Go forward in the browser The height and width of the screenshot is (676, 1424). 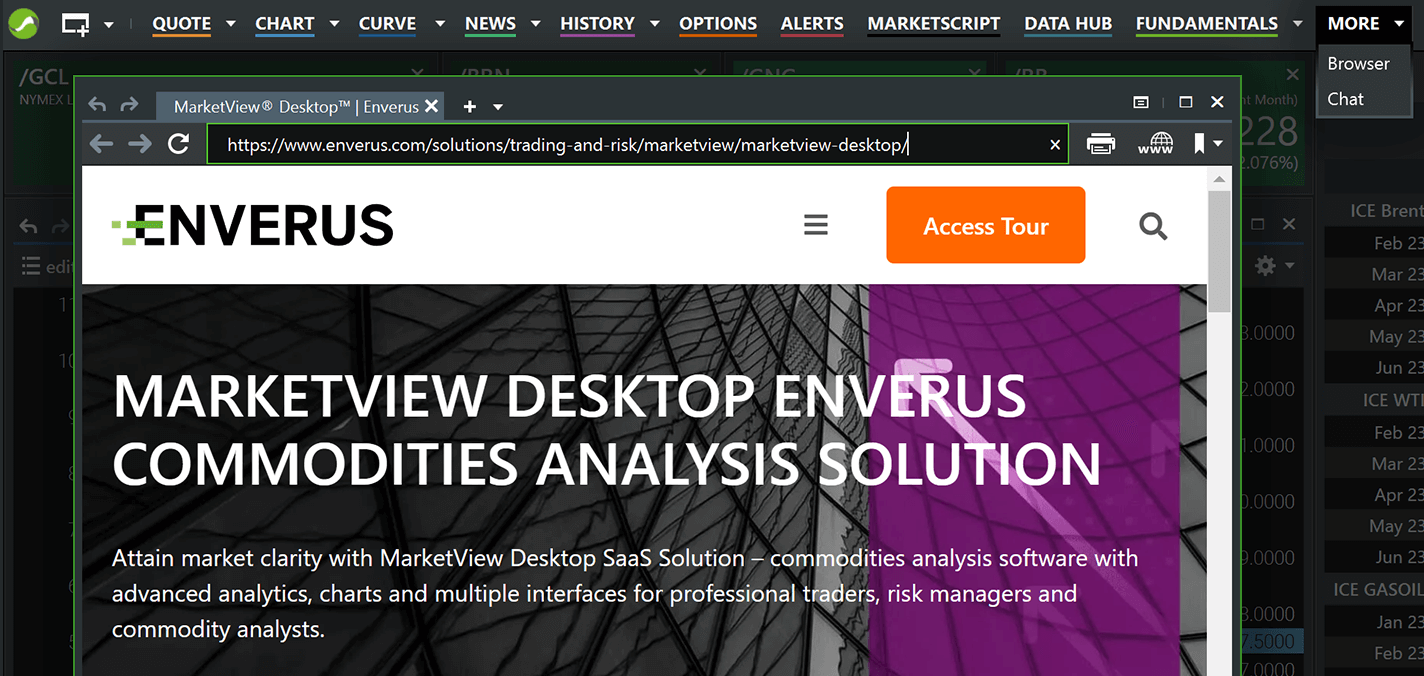pyautogui.click(x=140, y=144)
